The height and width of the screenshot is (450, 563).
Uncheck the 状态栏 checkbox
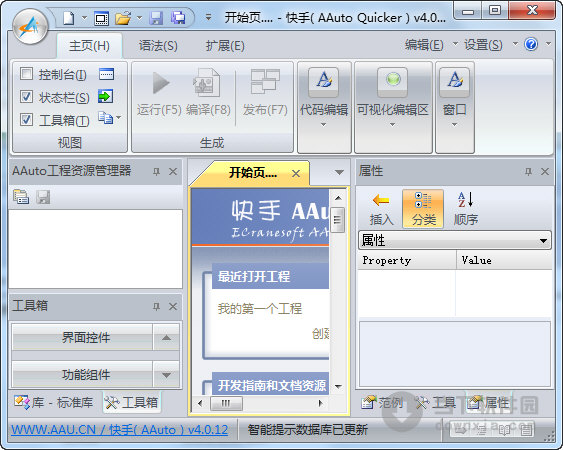click(26, 97)
